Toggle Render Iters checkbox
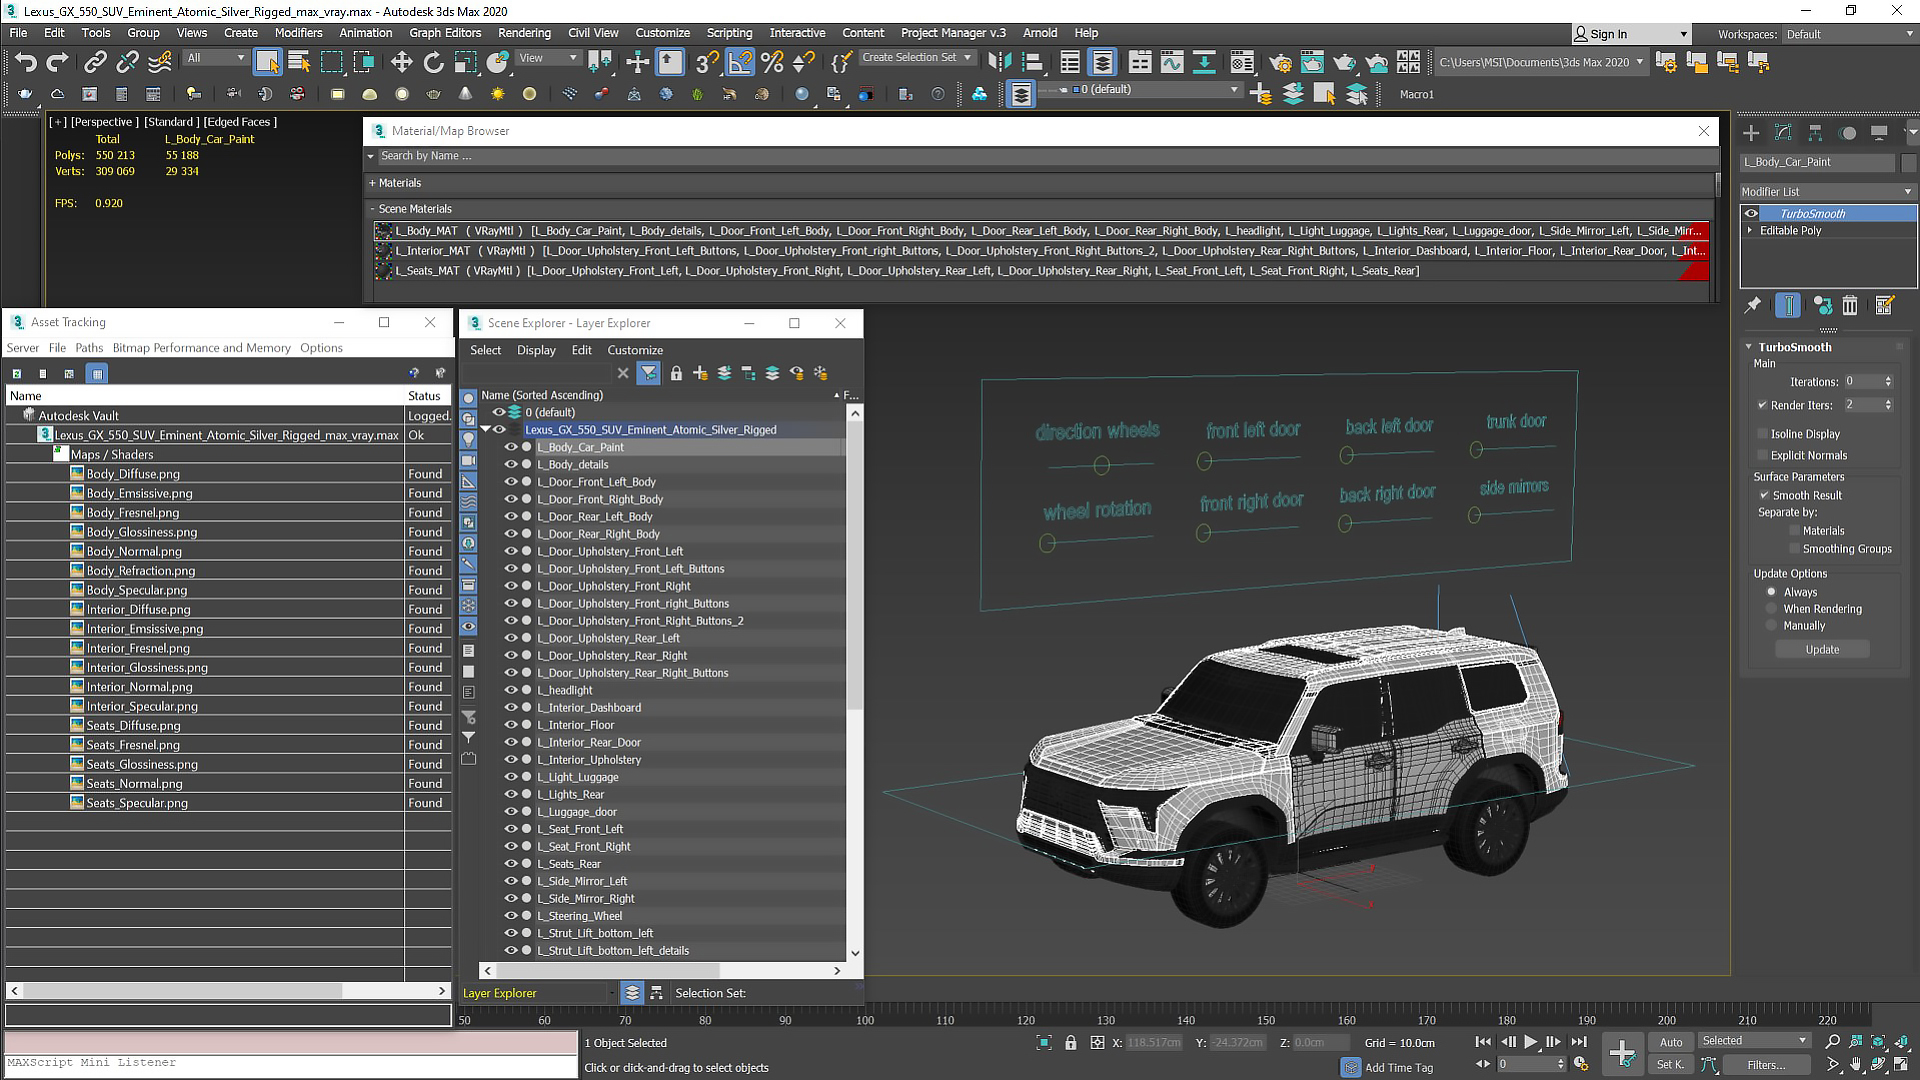The width and height of the screenshot is (1920, 1080). pyautogui.click(x=1762, y=405)
